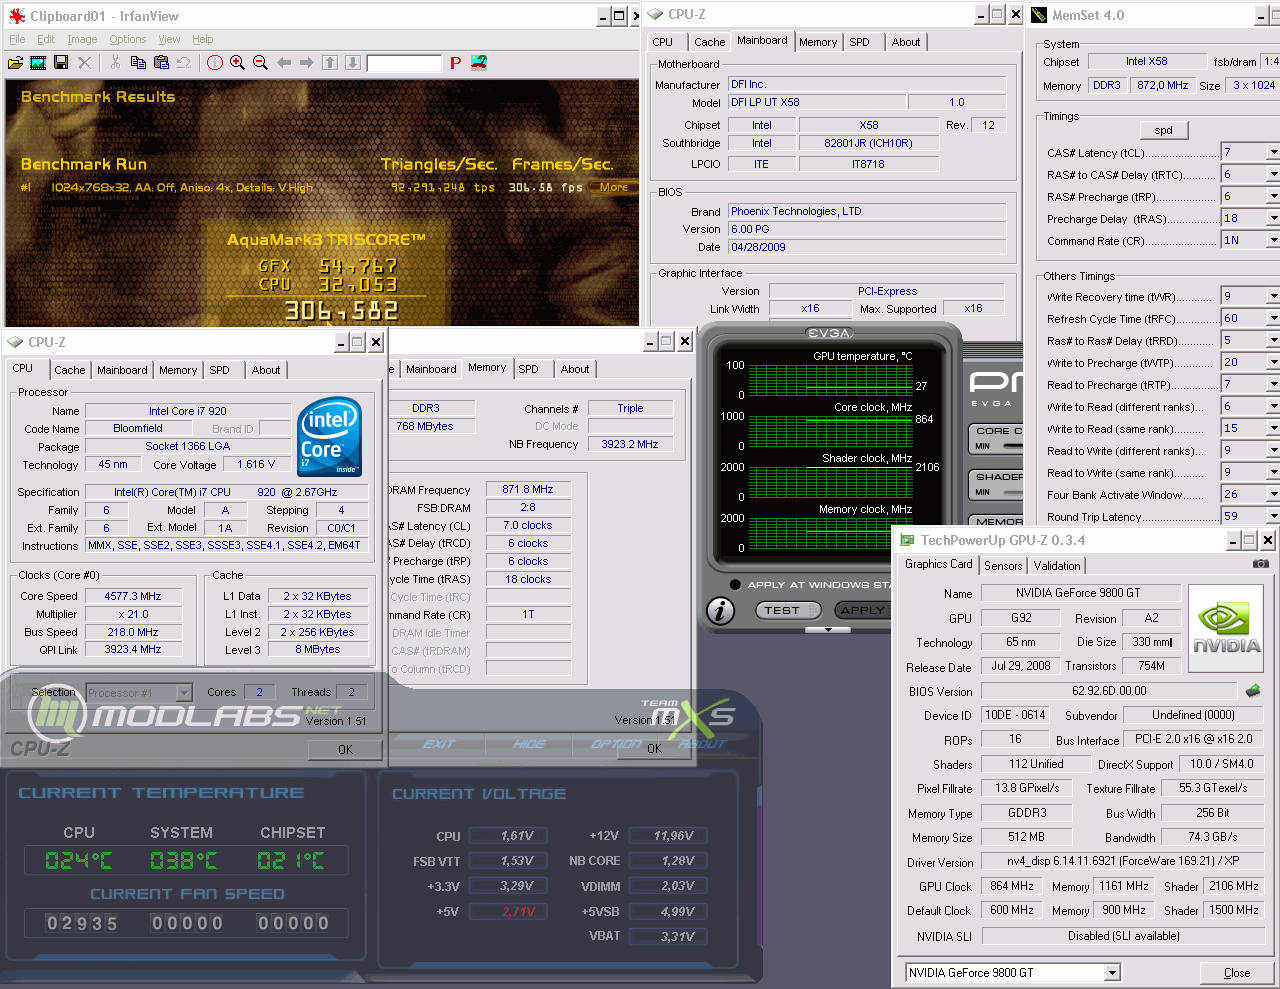The height and width of the screenshot is (989, 1280).
Task: Save the image using IrfanView's floppy disk icon
Action: tap(61, 63)
